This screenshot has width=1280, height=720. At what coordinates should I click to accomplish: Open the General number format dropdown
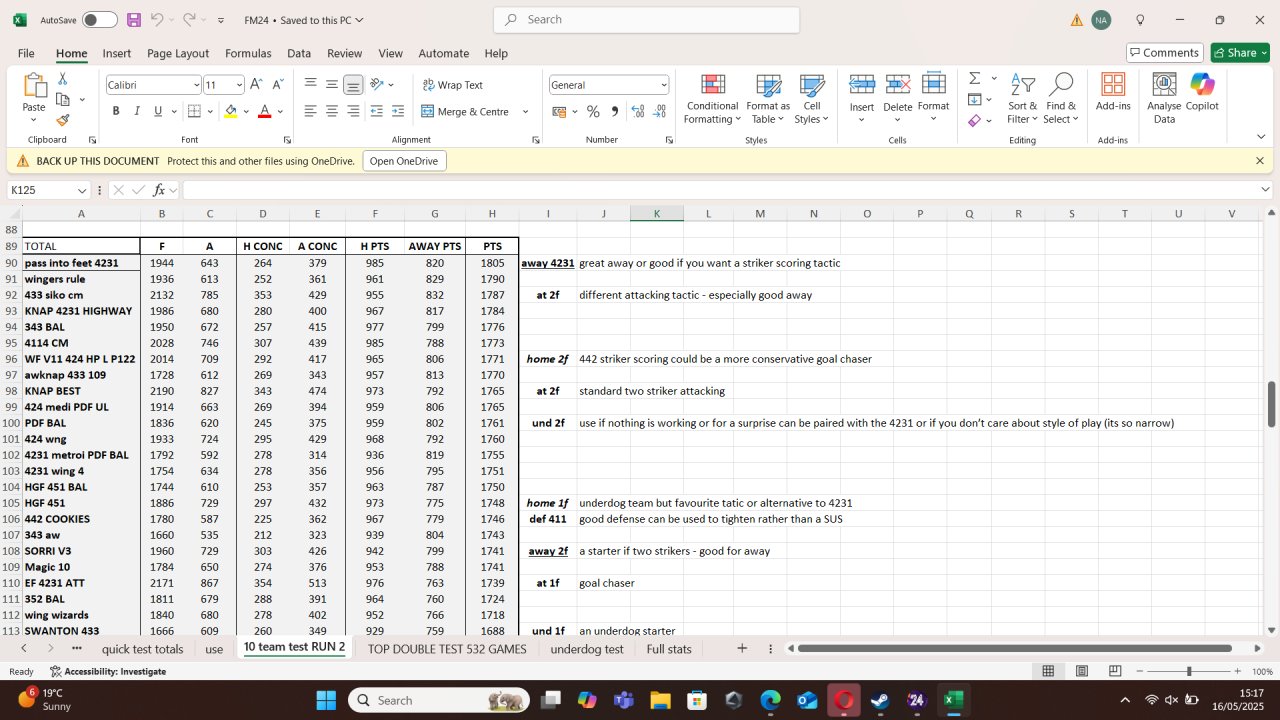[x=663, y=85]
